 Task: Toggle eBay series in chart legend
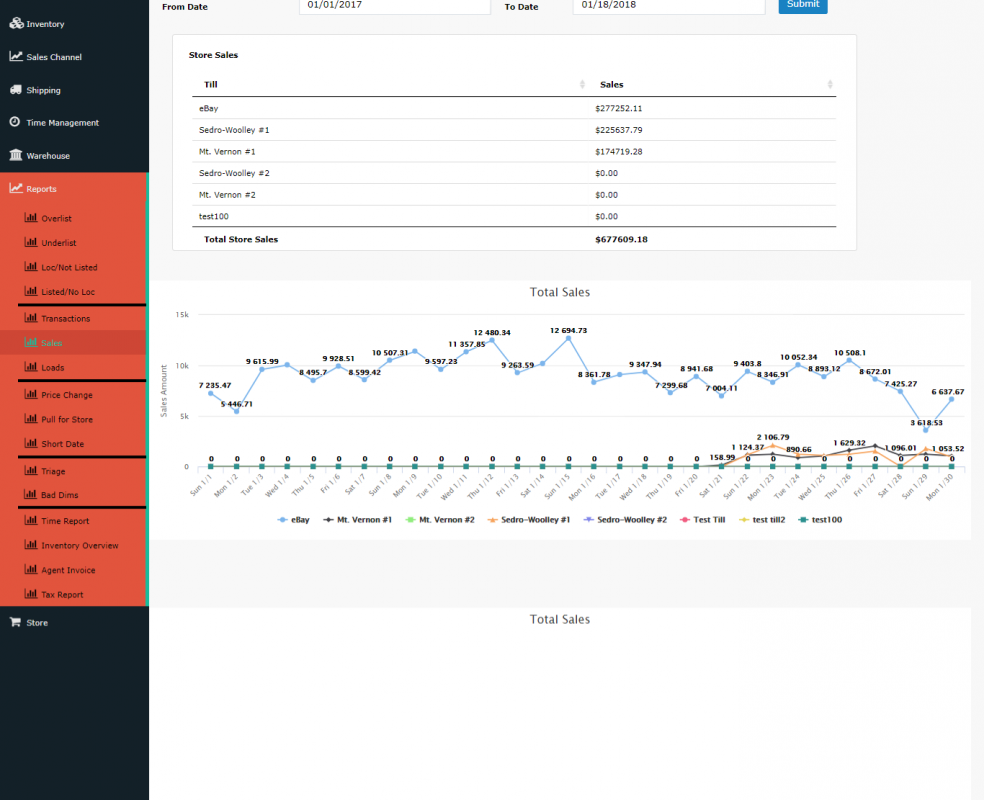click(x=293, y=520)
